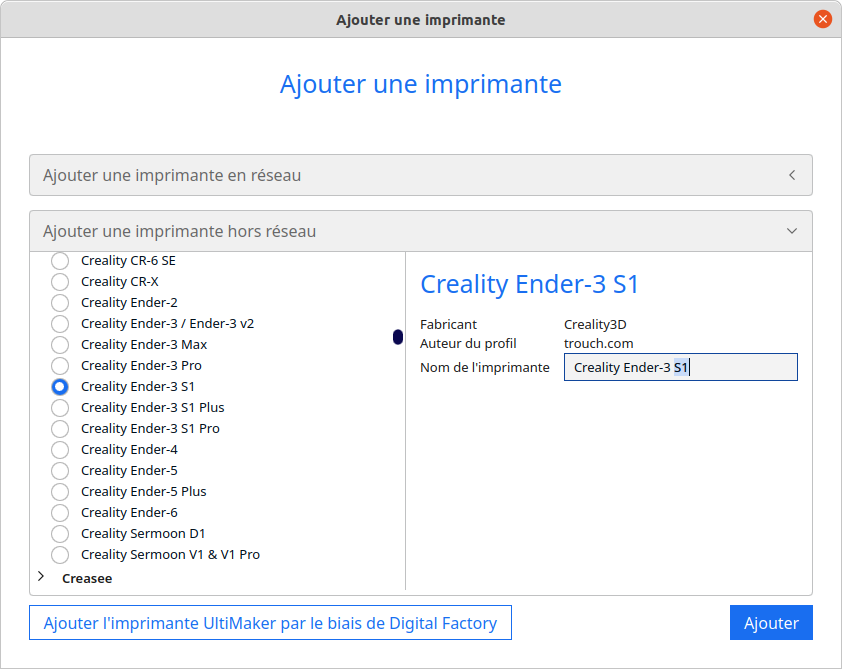Select the Creality CR-6 SE radio button
Viewport: 842px width, 669px height.
tap(60, 261)
